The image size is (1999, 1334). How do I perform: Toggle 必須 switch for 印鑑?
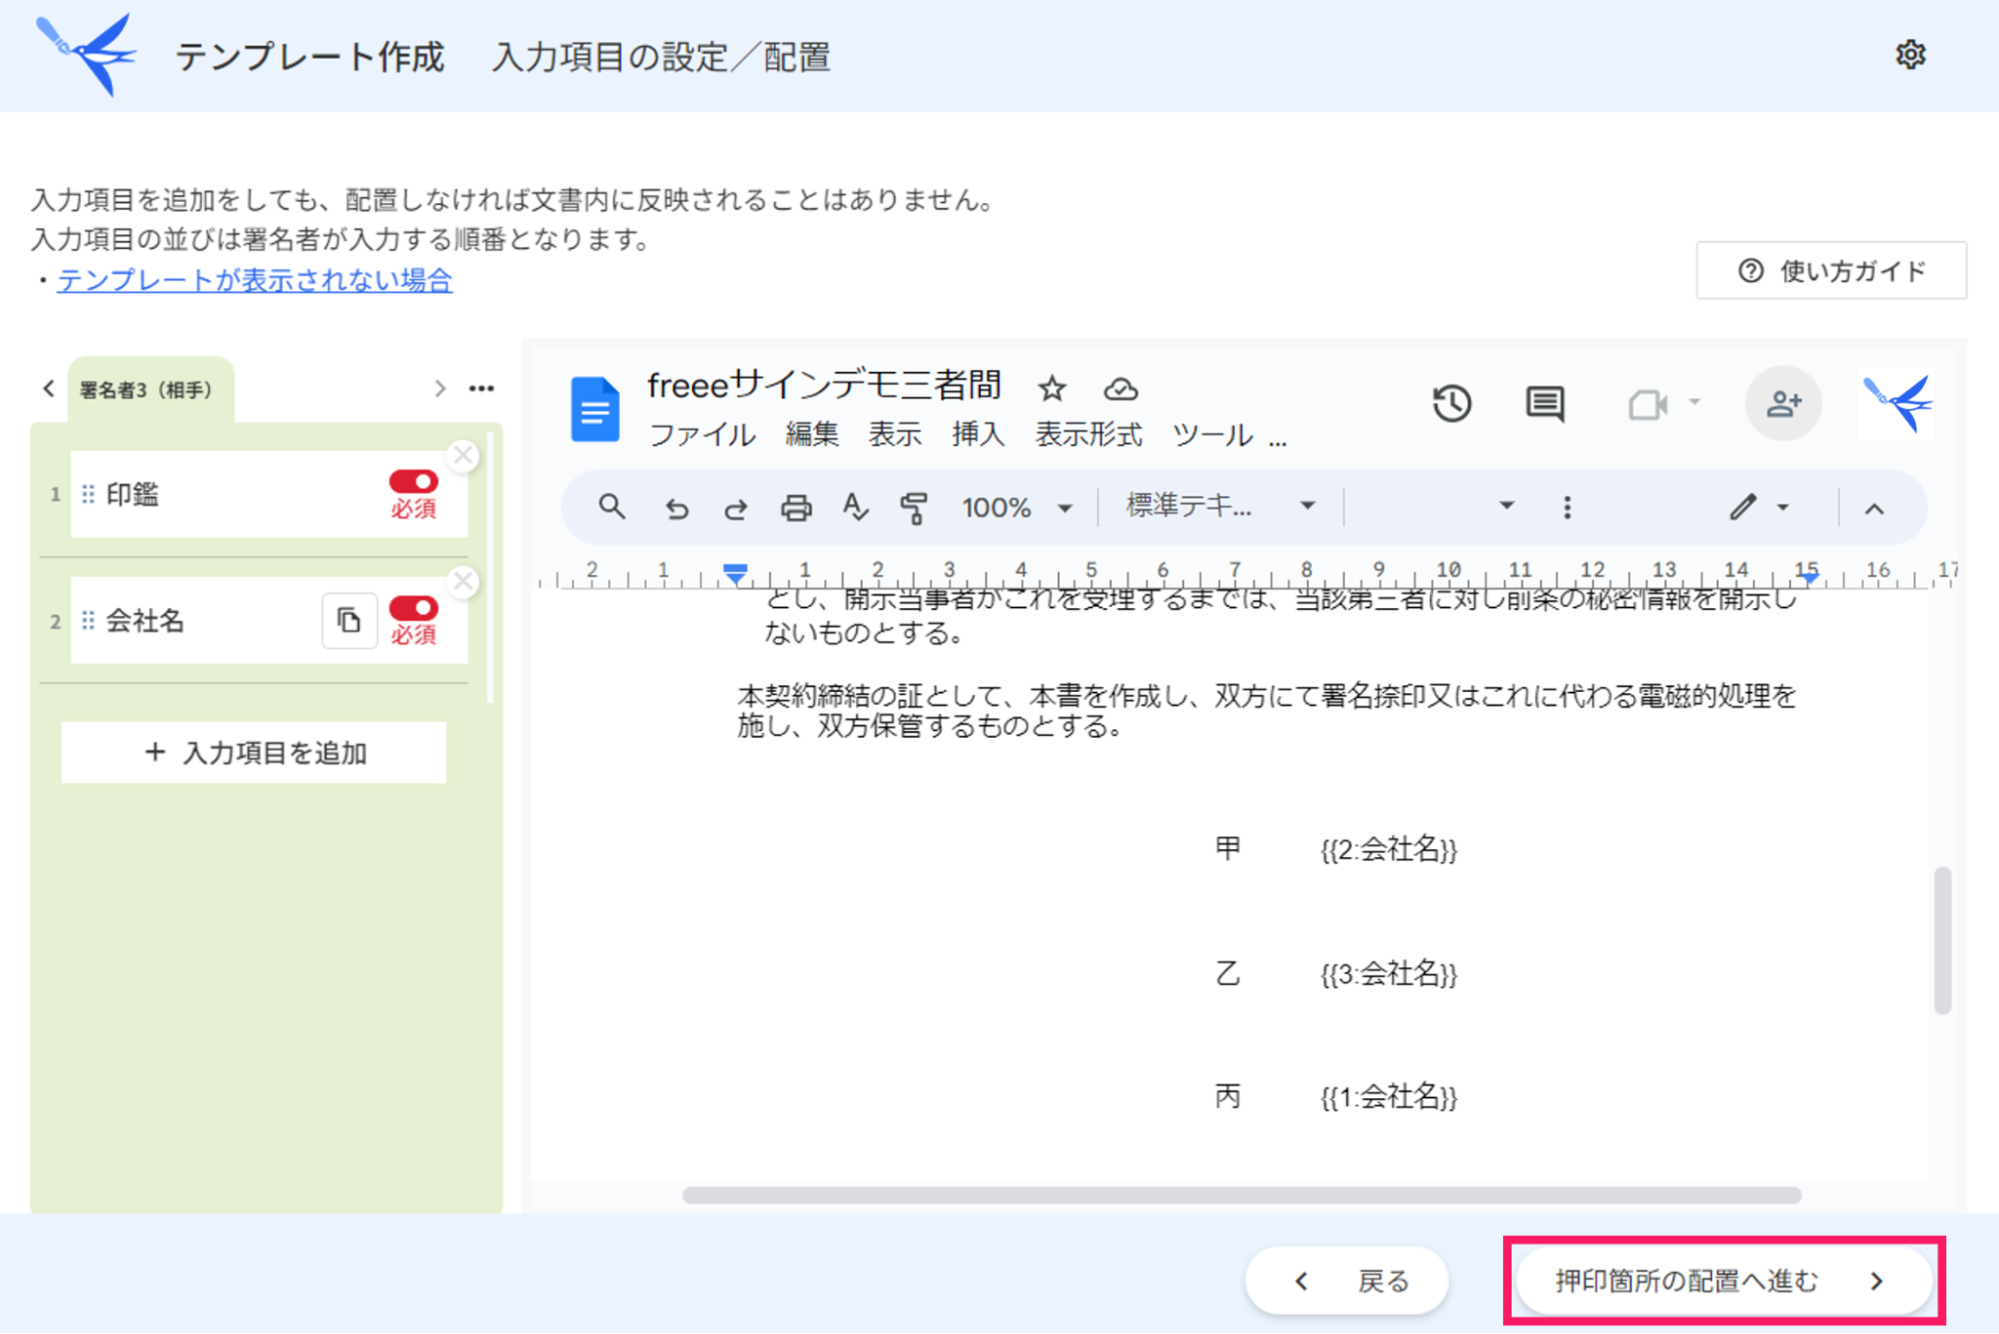pyautogui.click(x=414, y=482)
